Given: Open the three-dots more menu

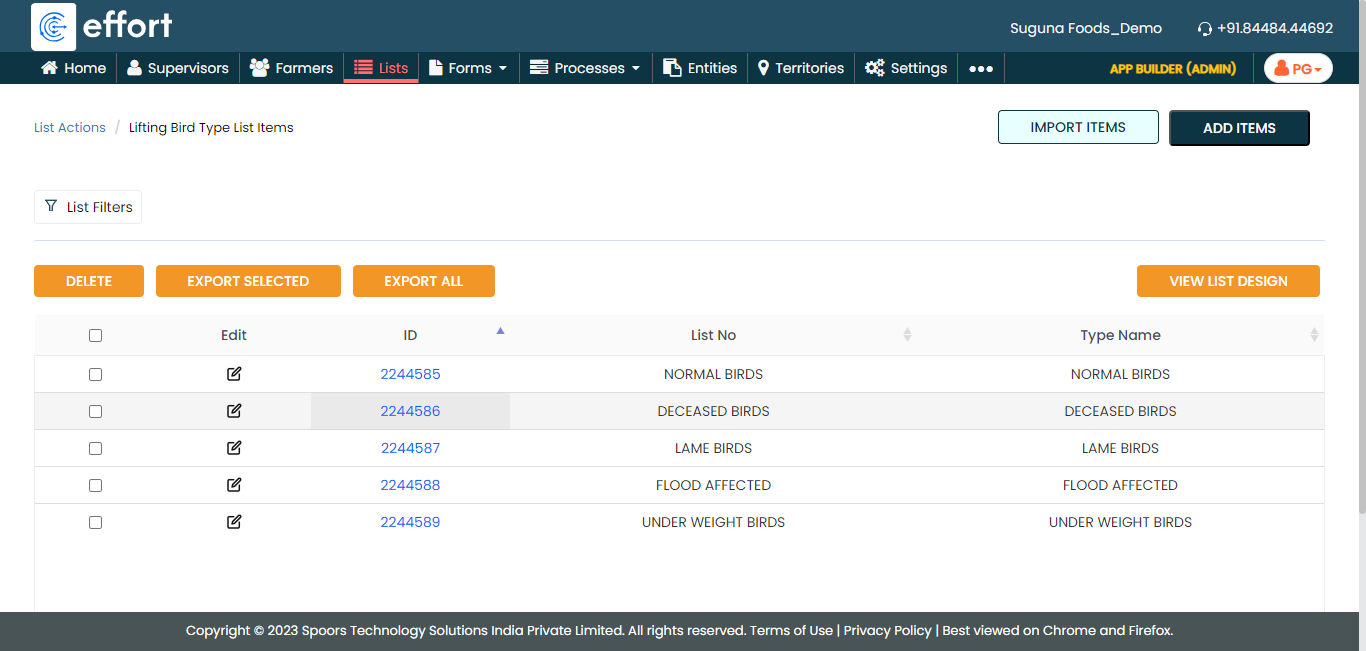Looking at the screenshot, I should tap(981, 68).
